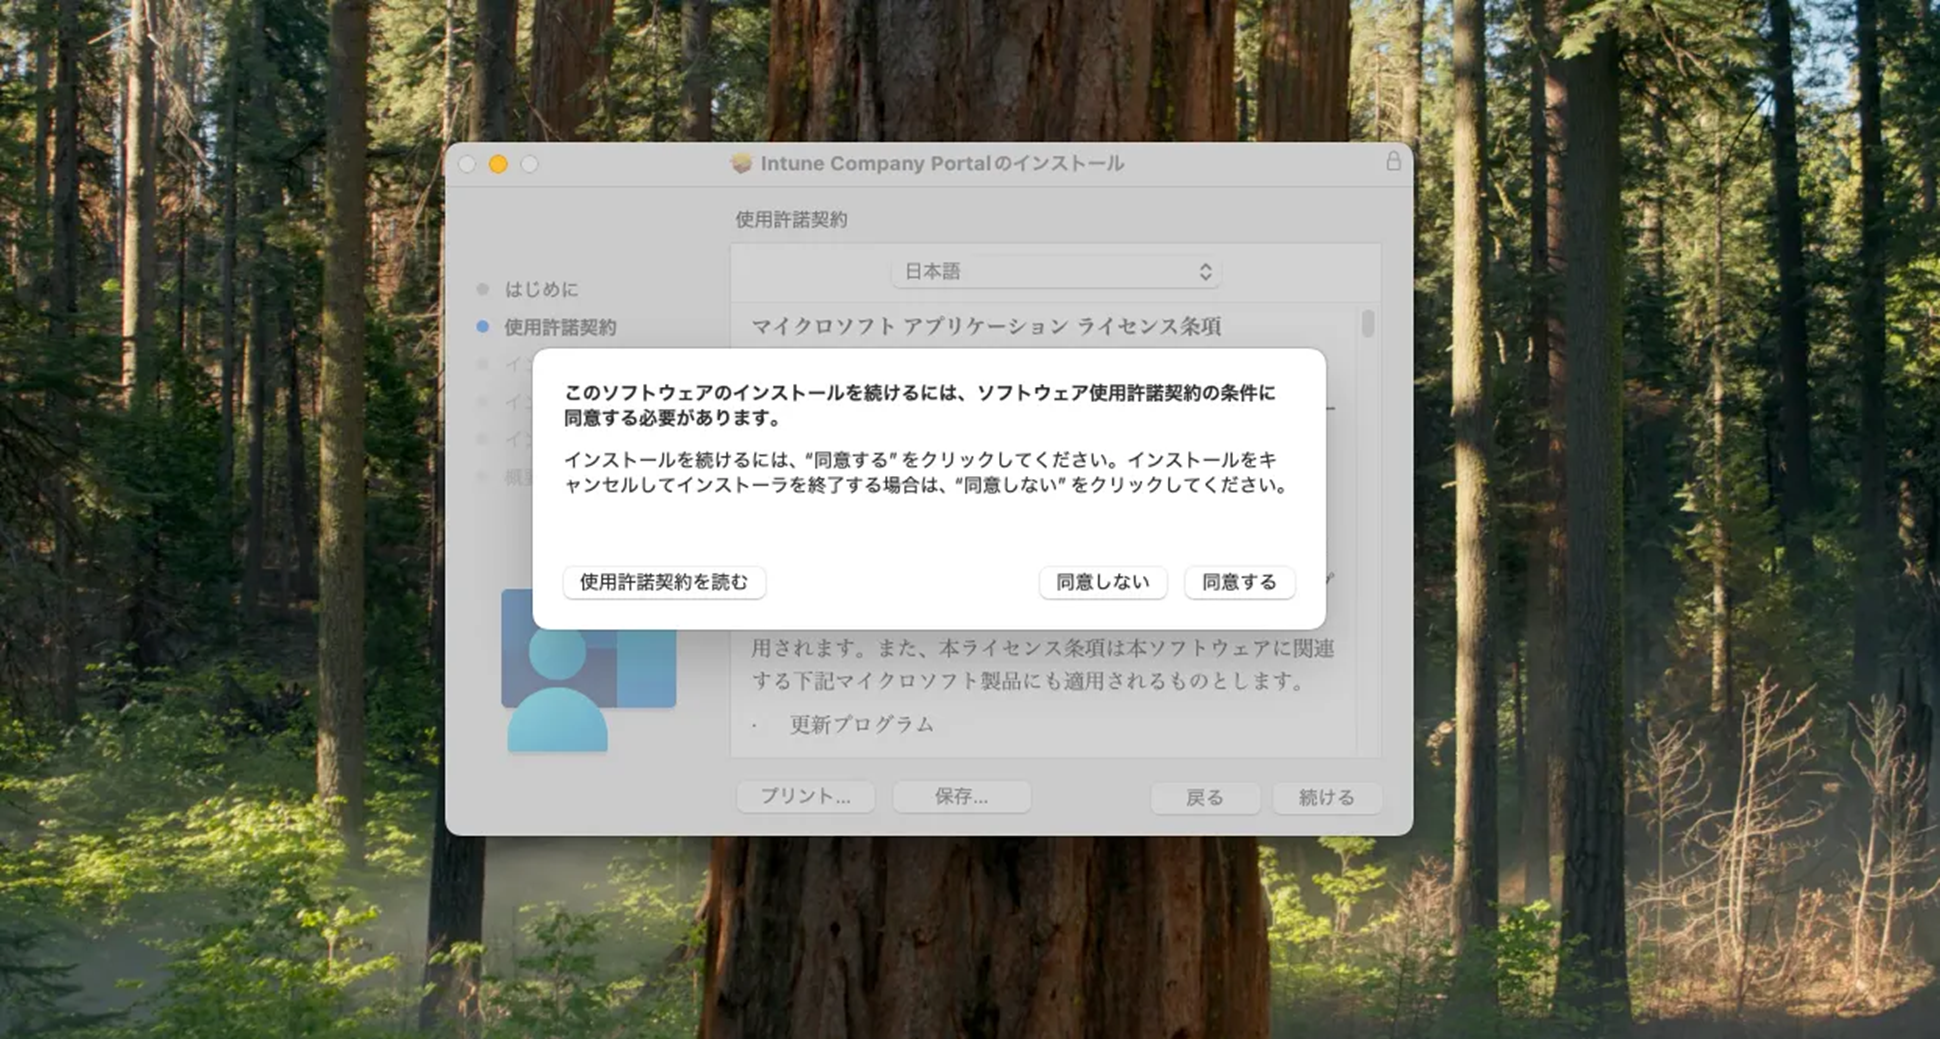Click the 保存... button
The width and height of the screenshot is (1940, 1039).
coord(961,797)
